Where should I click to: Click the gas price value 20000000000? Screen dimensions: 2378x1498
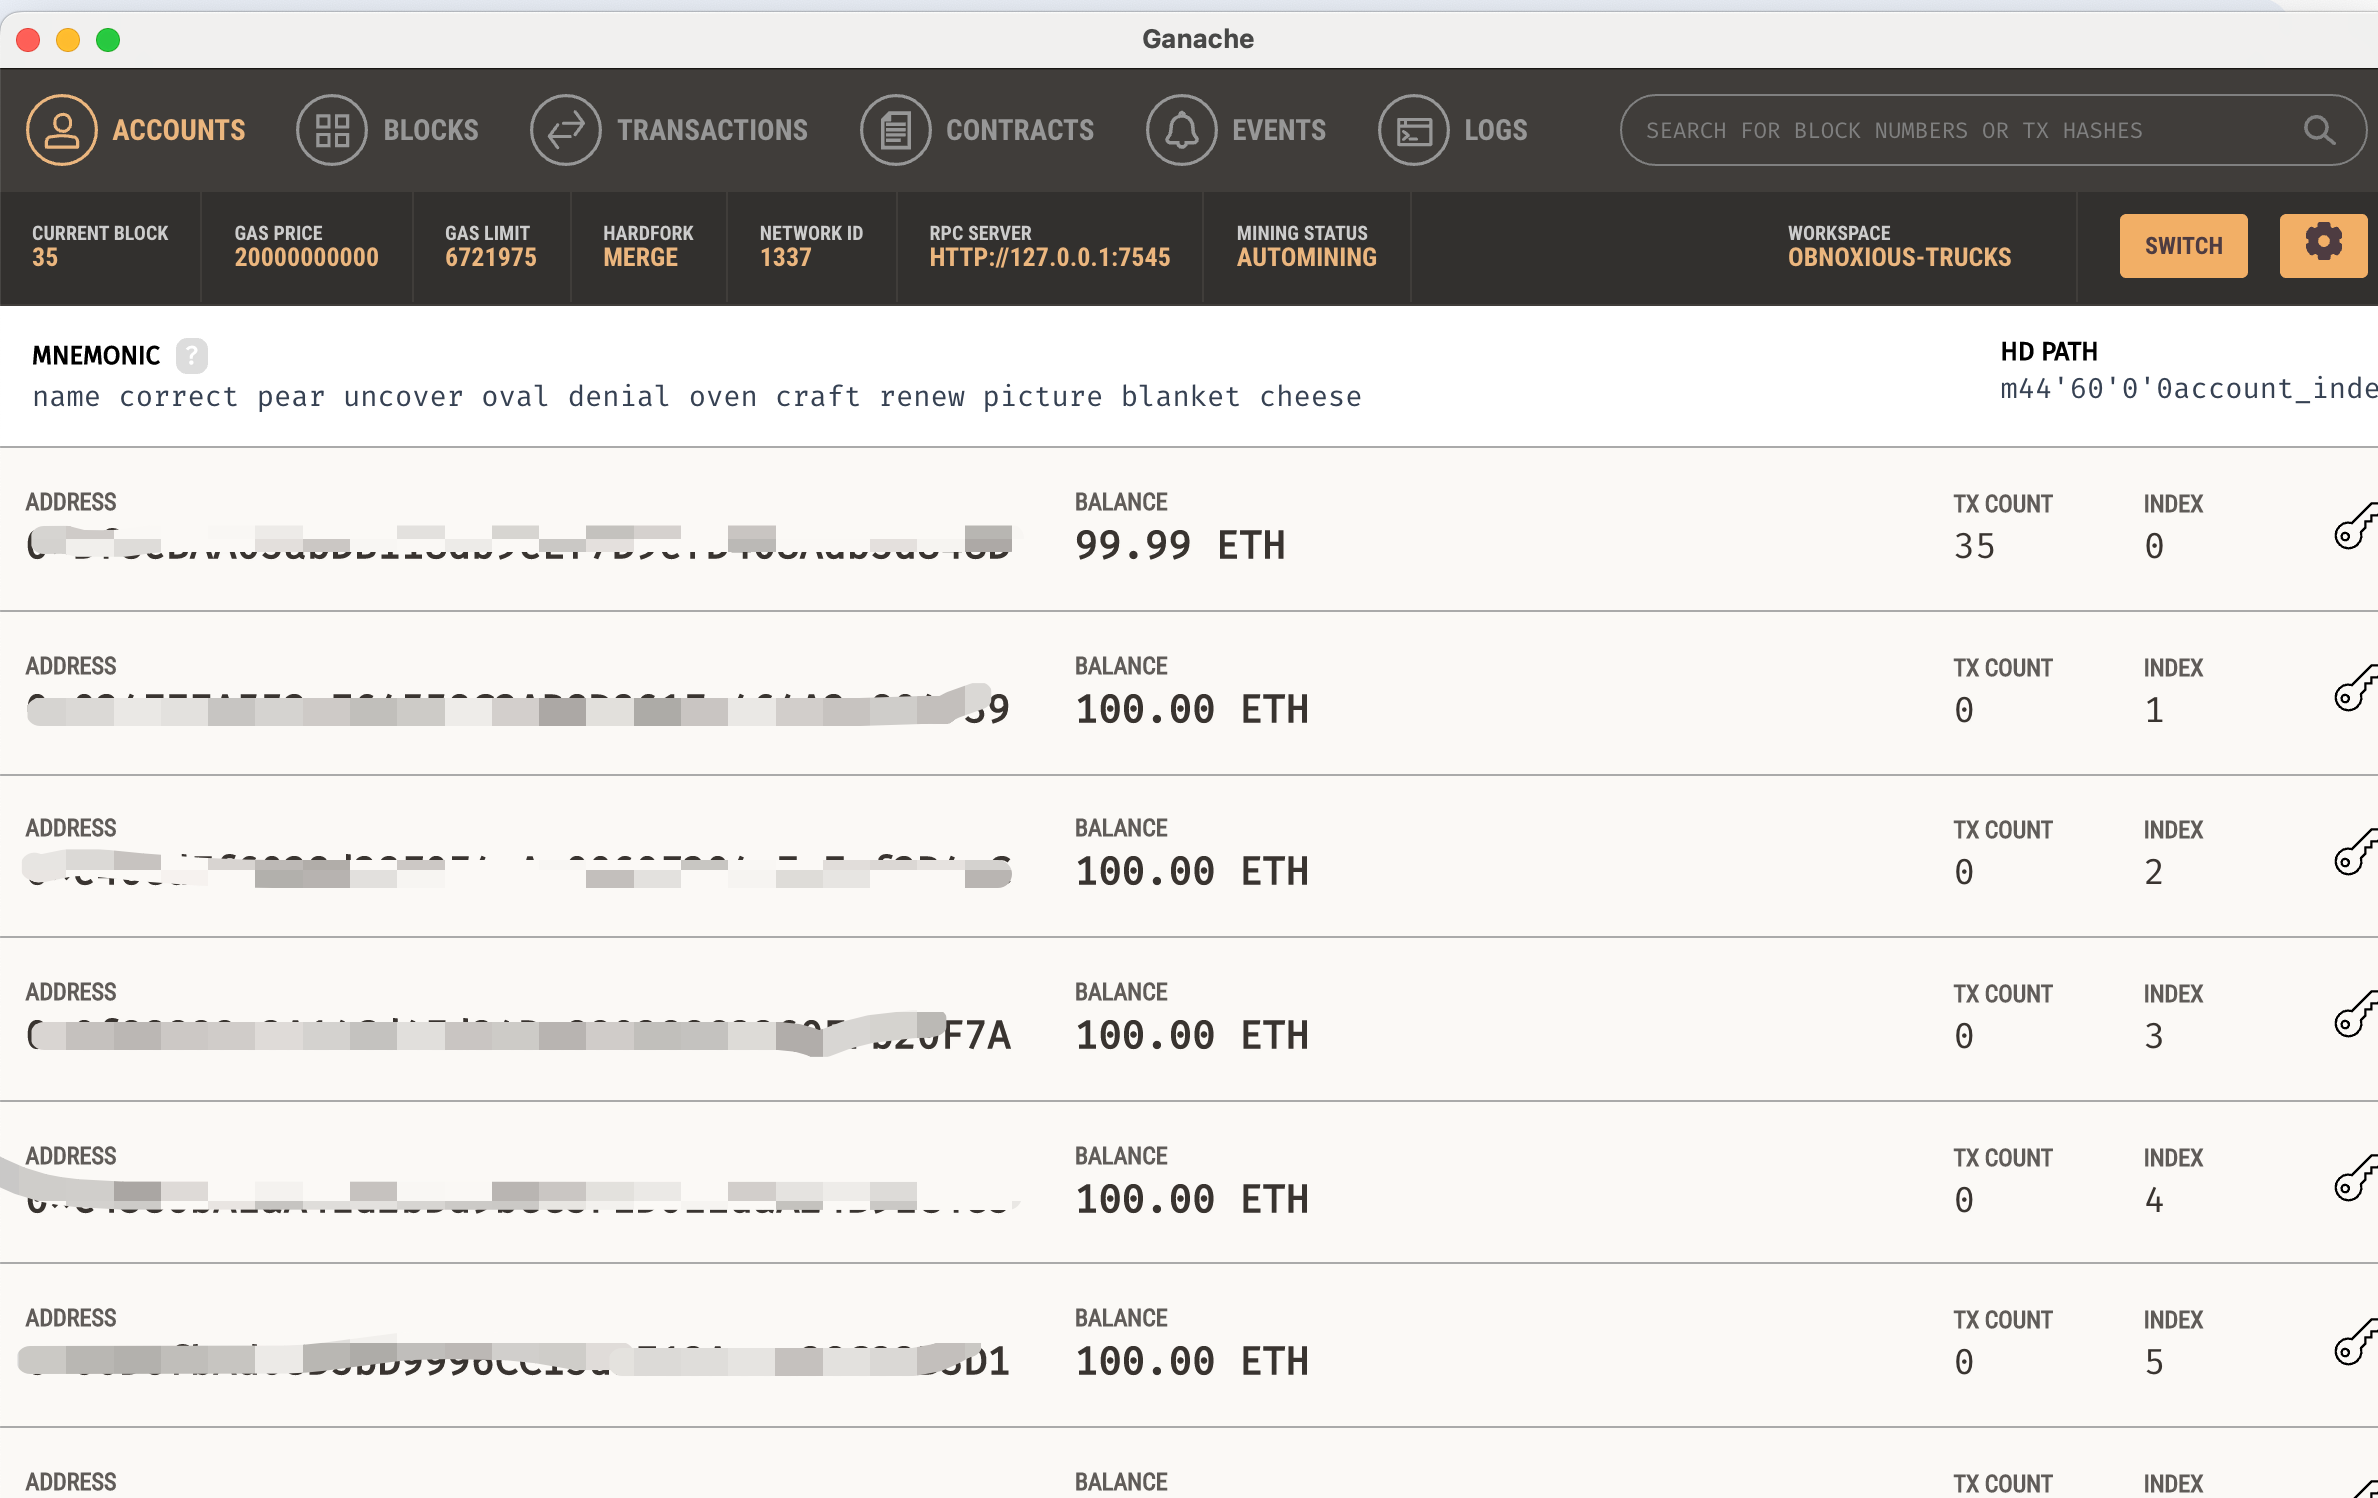(306, 258)
